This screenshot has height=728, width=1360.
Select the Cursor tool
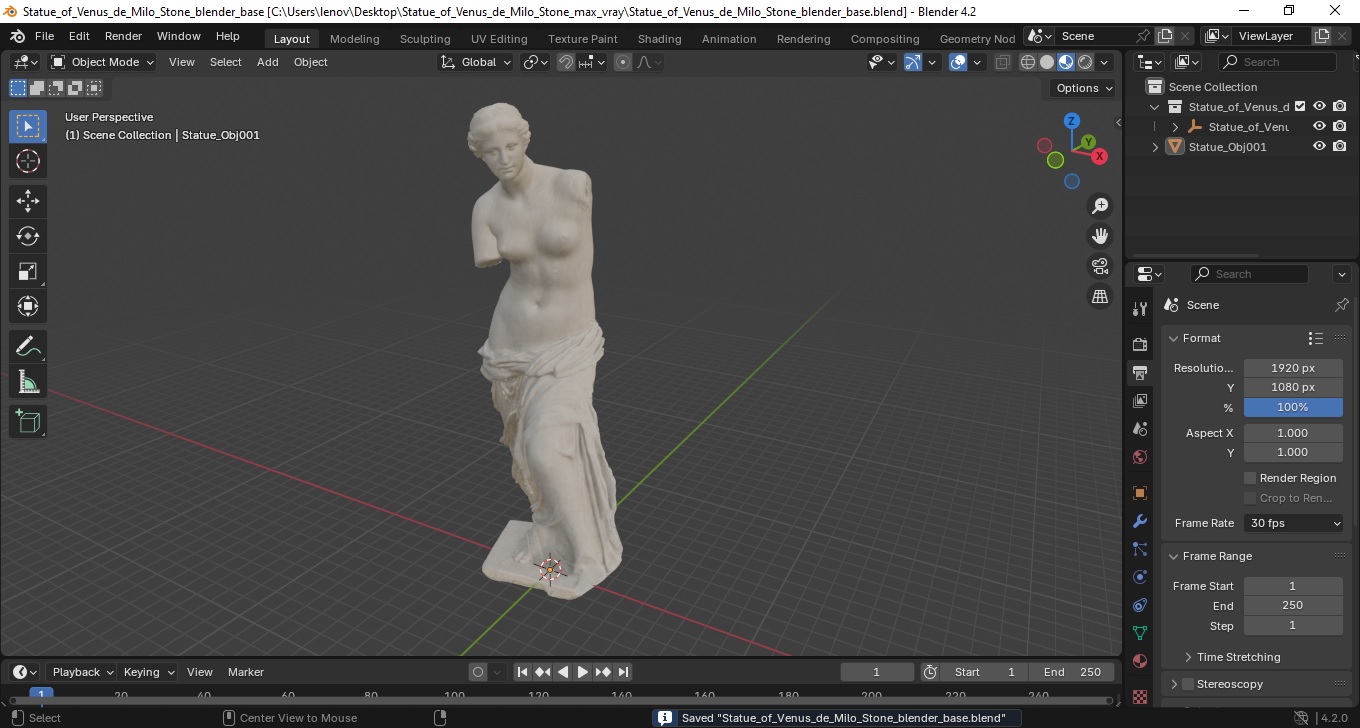[28, 161]
